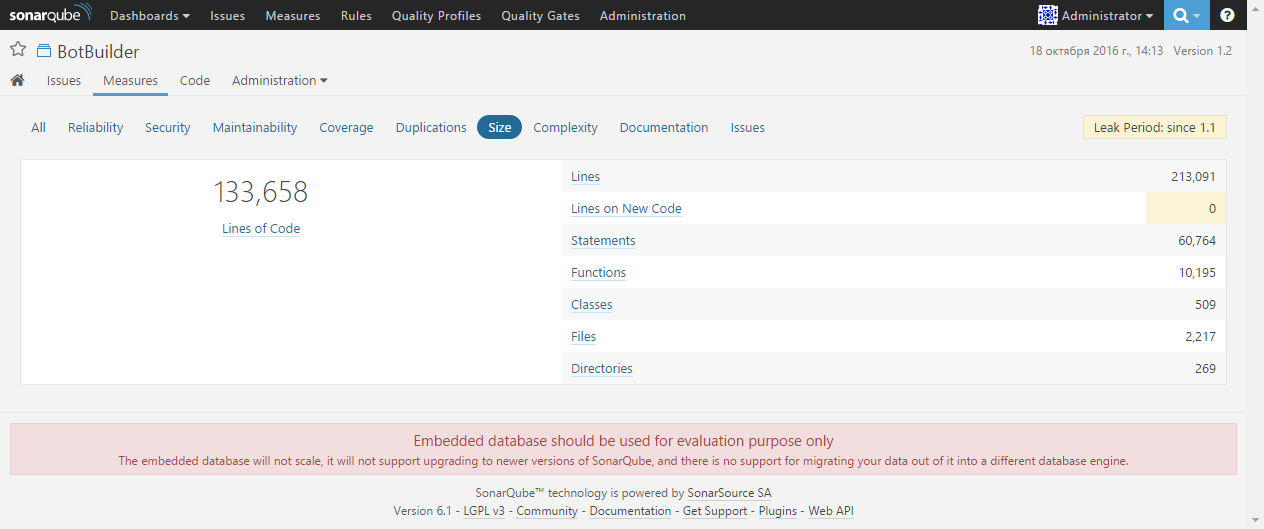Open global Administration in top bar
The width and height of the screenshot is (1264, 529).
point(643,16)
